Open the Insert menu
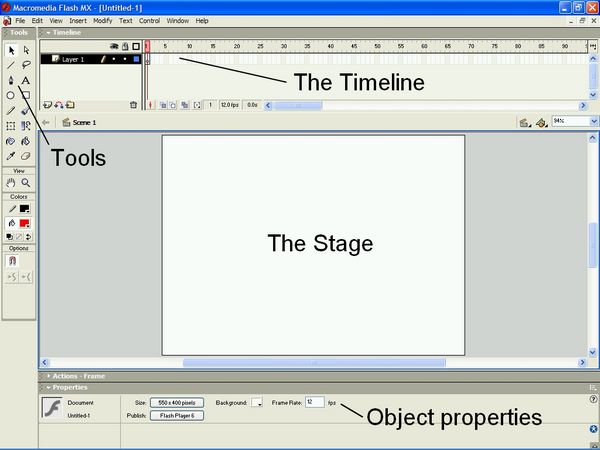This screenshot has height=450, width=600. (77, 20)
